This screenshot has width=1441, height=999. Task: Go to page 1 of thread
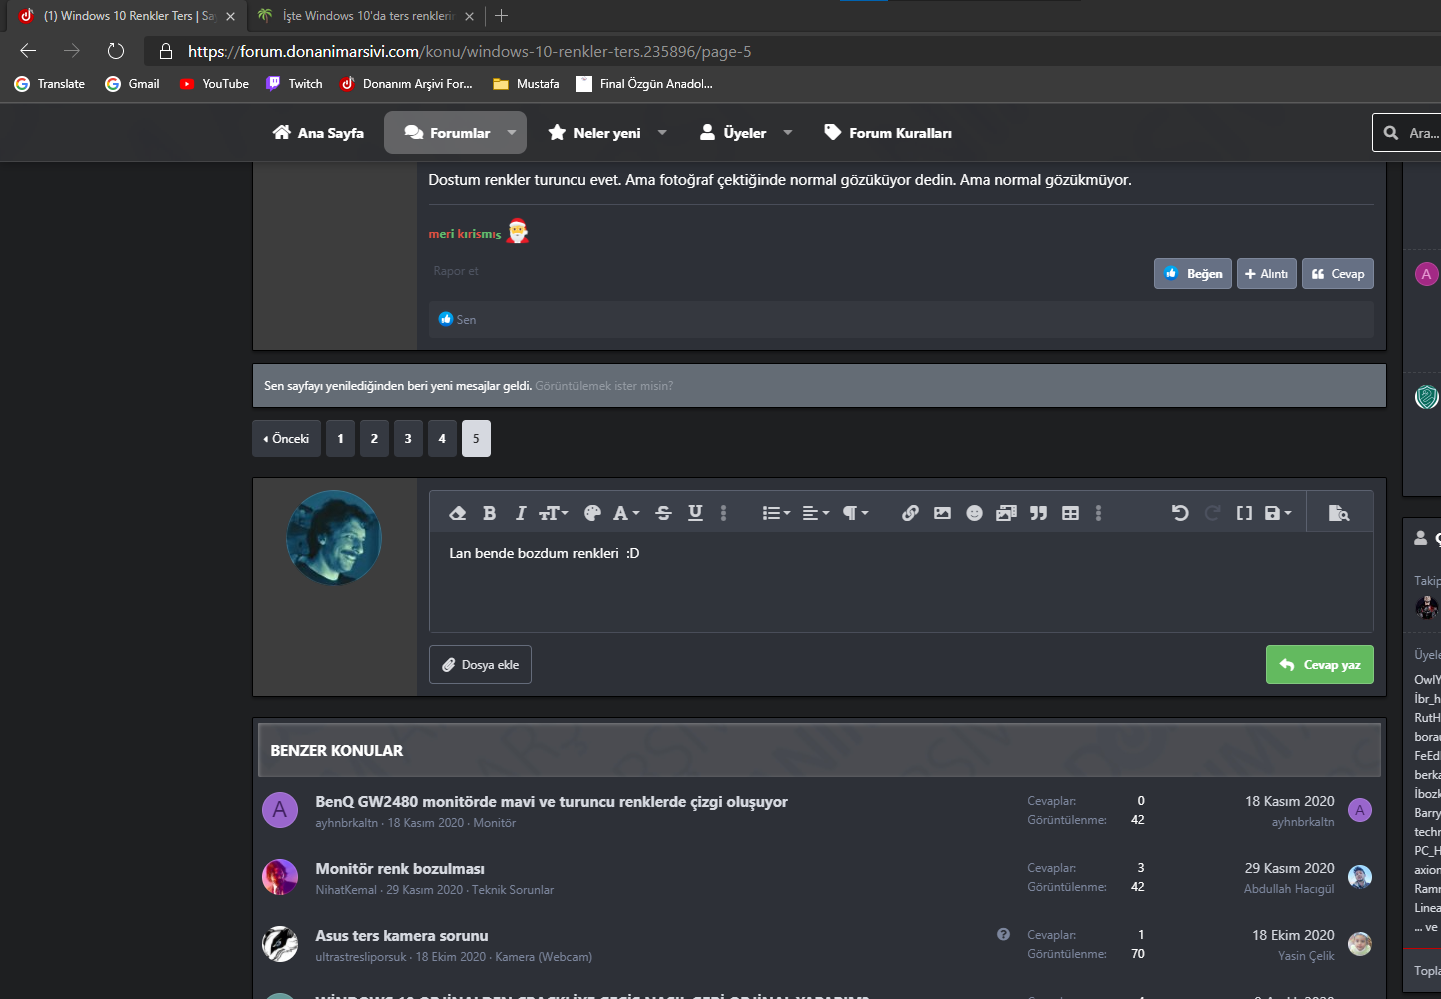(x=340, y=439)
